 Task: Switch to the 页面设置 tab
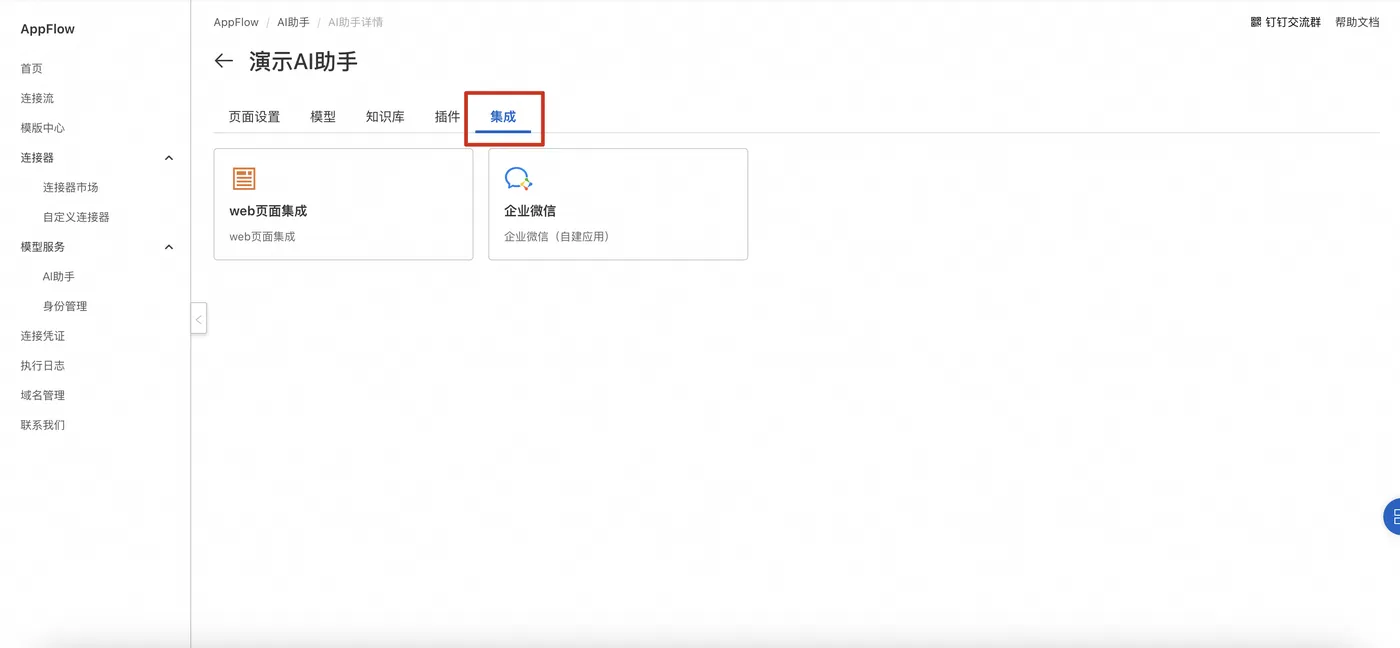[254, 117]
